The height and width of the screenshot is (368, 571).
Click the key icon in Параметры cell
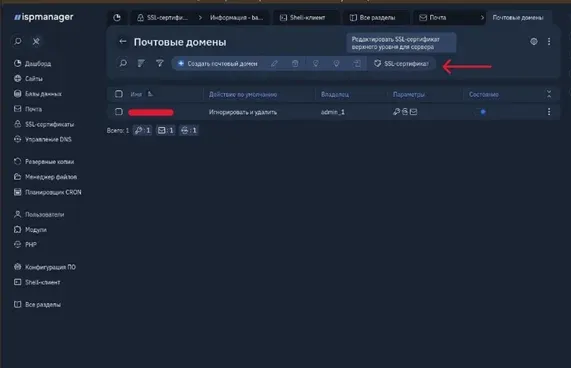[396, 112]
